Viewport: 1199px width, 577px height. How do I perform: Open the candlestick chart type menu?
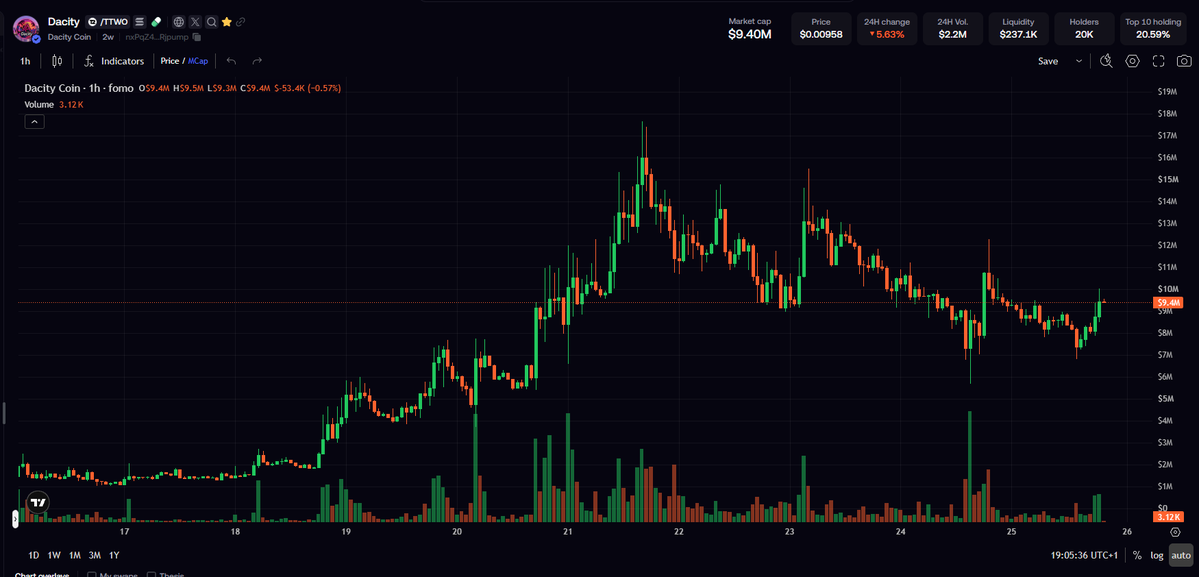pos(57,61)
